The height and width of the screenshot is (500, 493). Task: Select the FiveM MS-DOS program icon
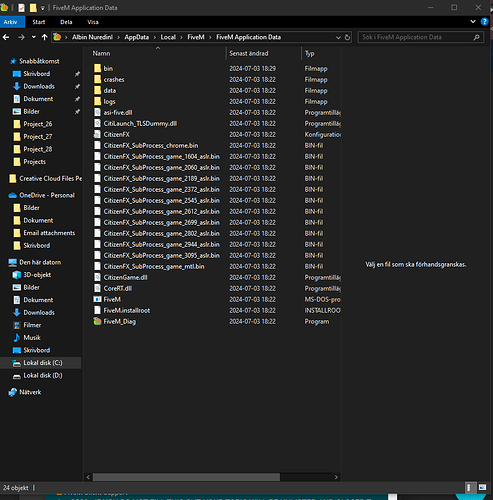pyautogui.click(x=97, y=299)
